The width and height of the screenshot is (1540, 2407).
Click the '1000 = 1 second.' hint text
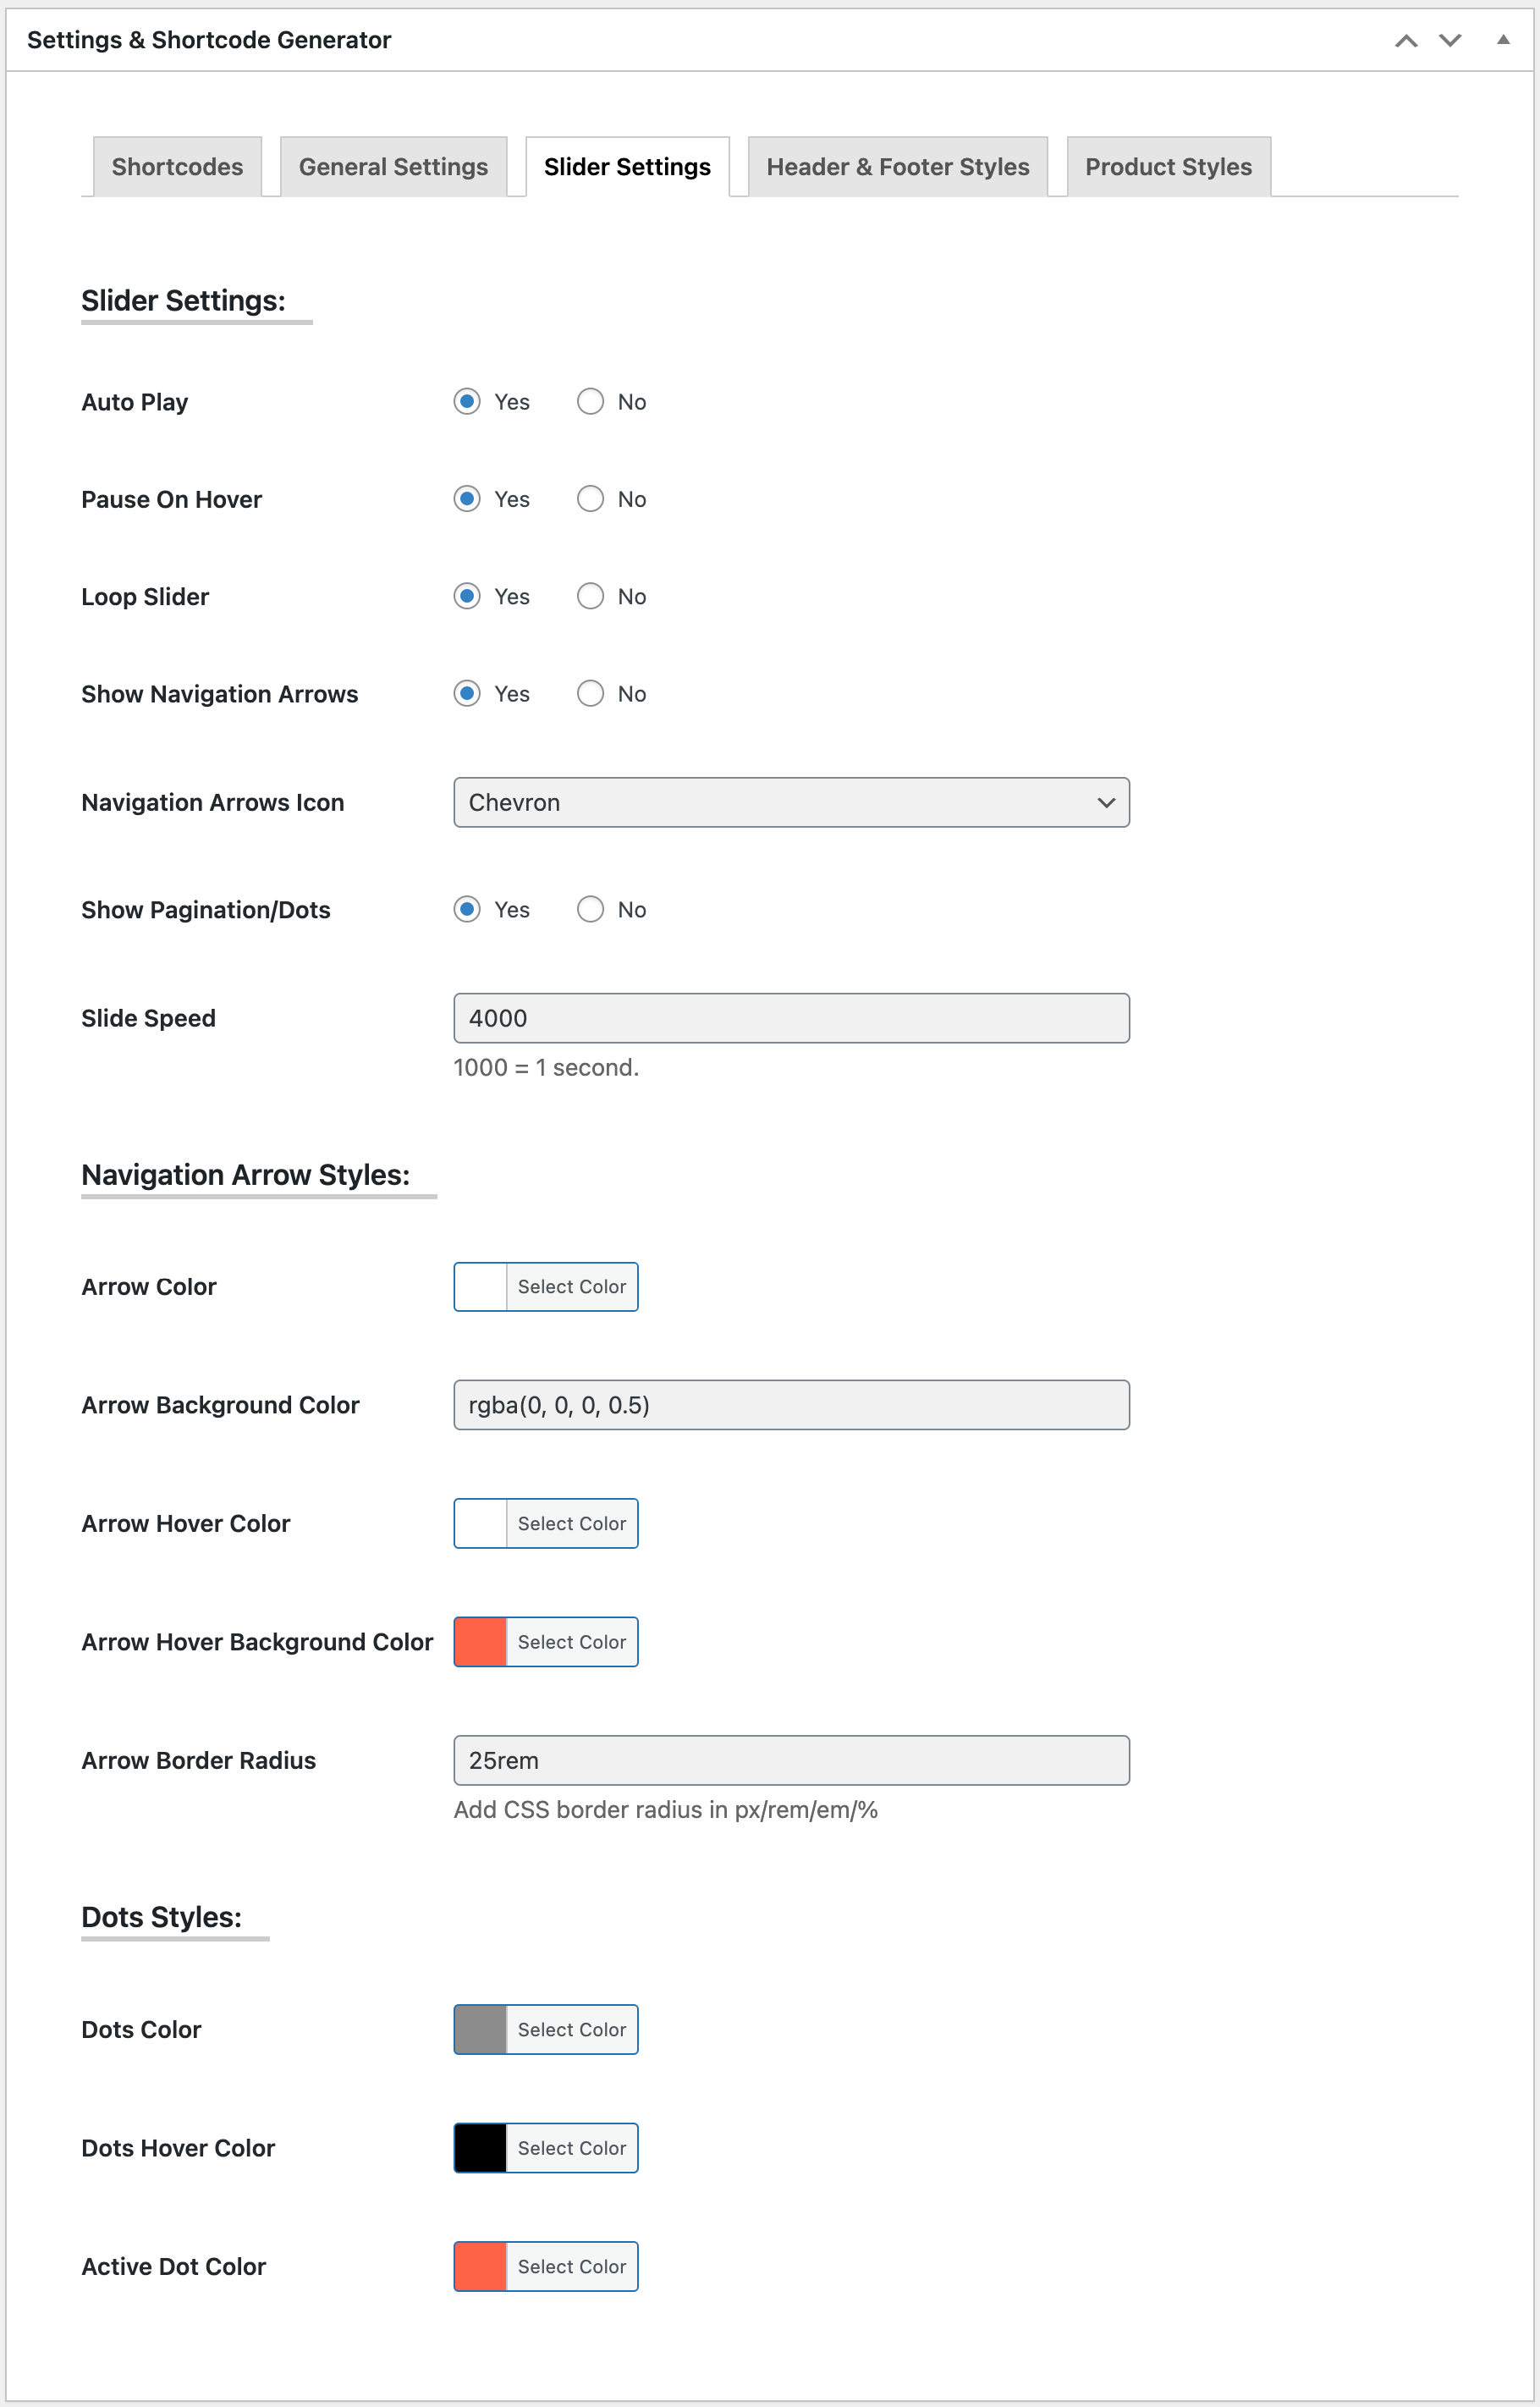tap(546, 1068)
